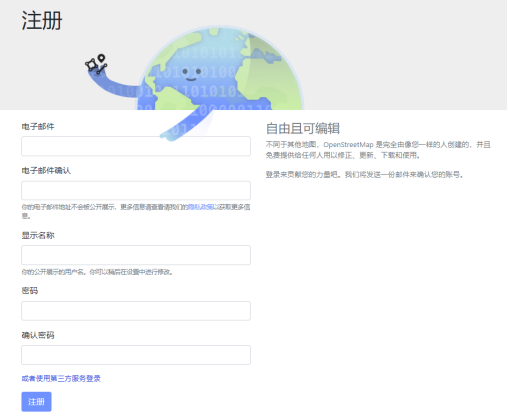Click the 显示名称 label
This screenshot has width=508, height=418.
pos(38,235)
